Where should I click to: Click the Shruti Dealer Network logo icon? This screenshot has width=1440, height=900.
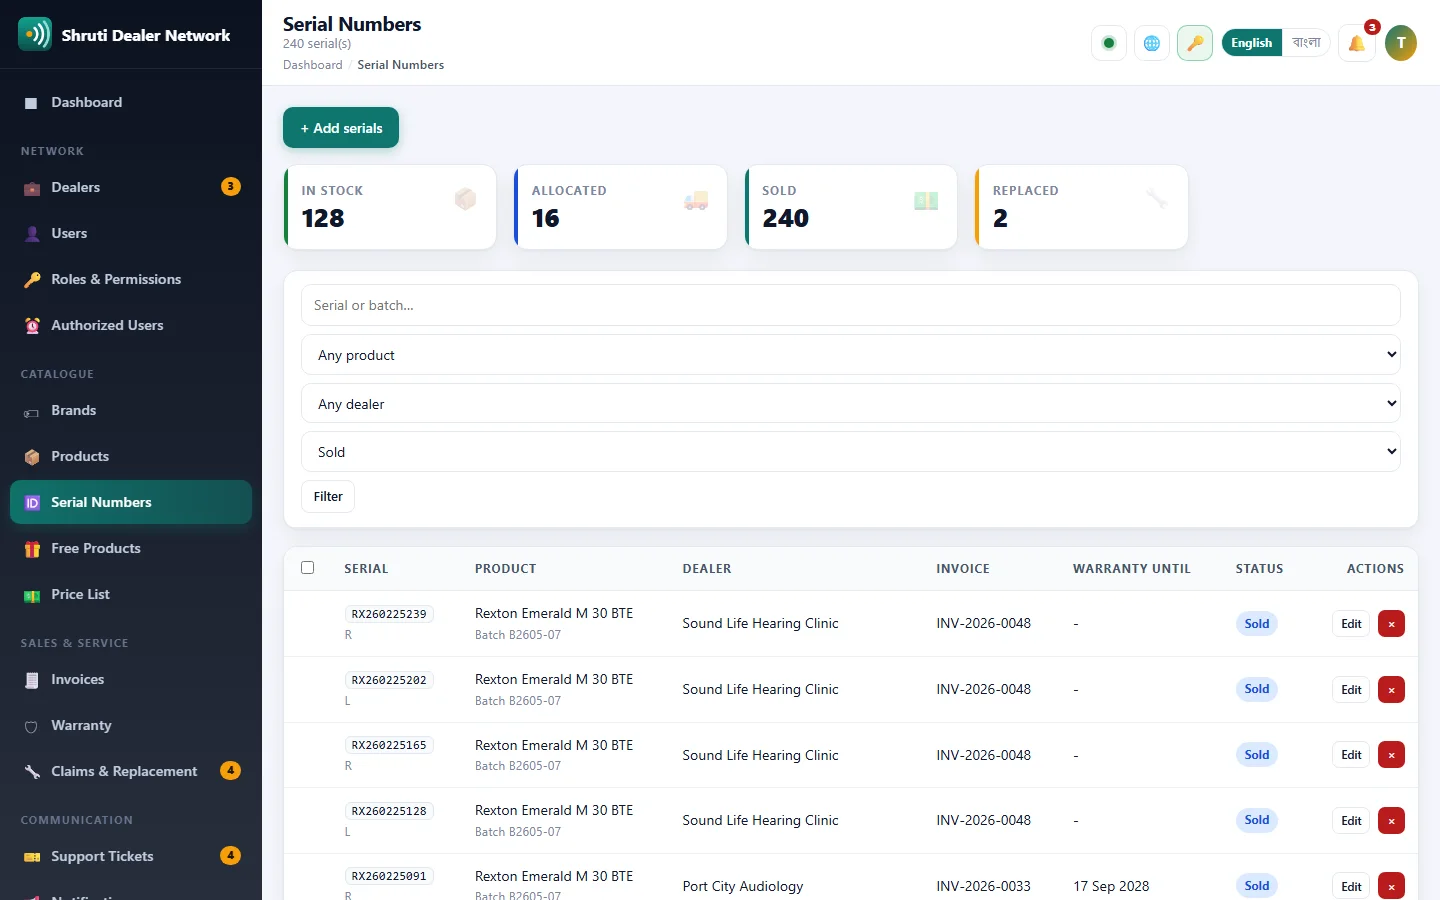[35, 34]
